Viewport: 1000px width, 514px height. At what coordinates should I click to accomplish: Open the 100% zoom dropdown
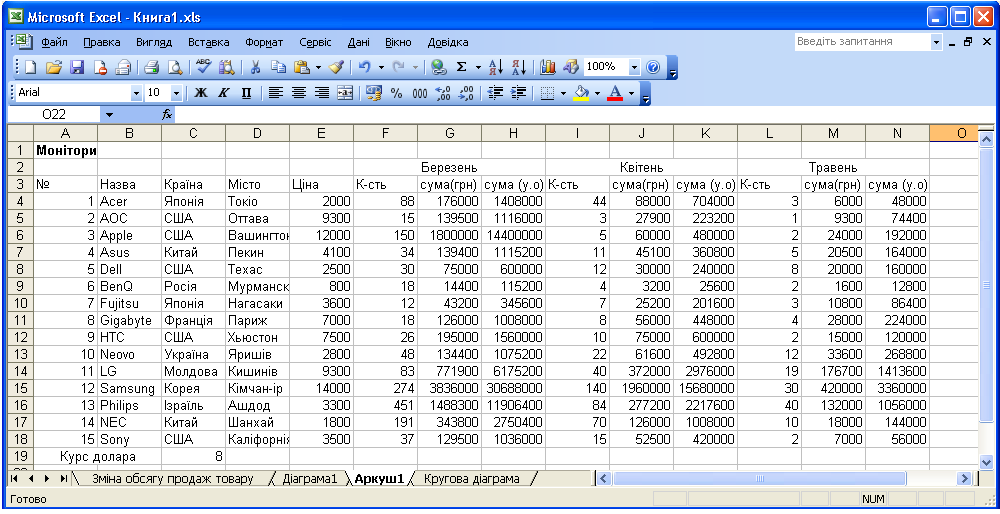[x=634, y=67]
